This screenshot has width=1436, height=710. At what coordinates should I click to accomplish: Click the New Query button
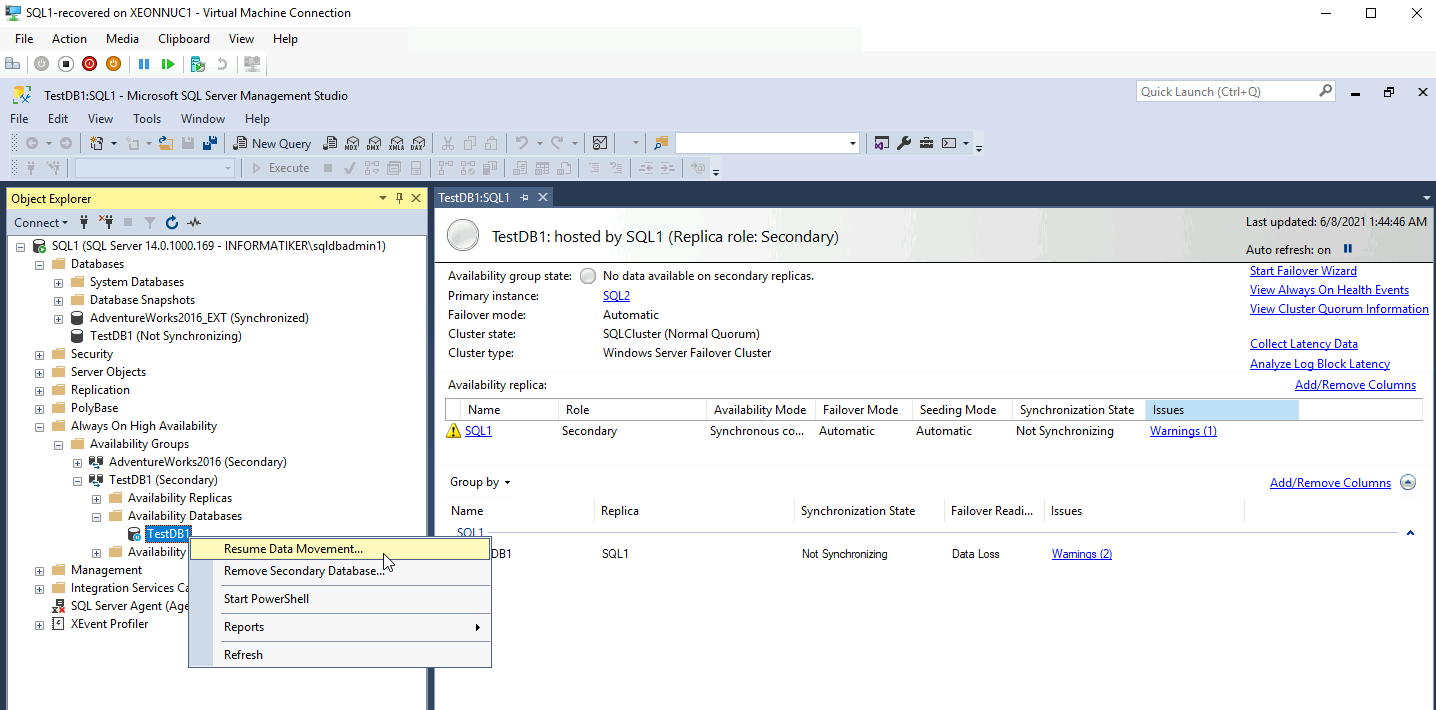[272, 143]
